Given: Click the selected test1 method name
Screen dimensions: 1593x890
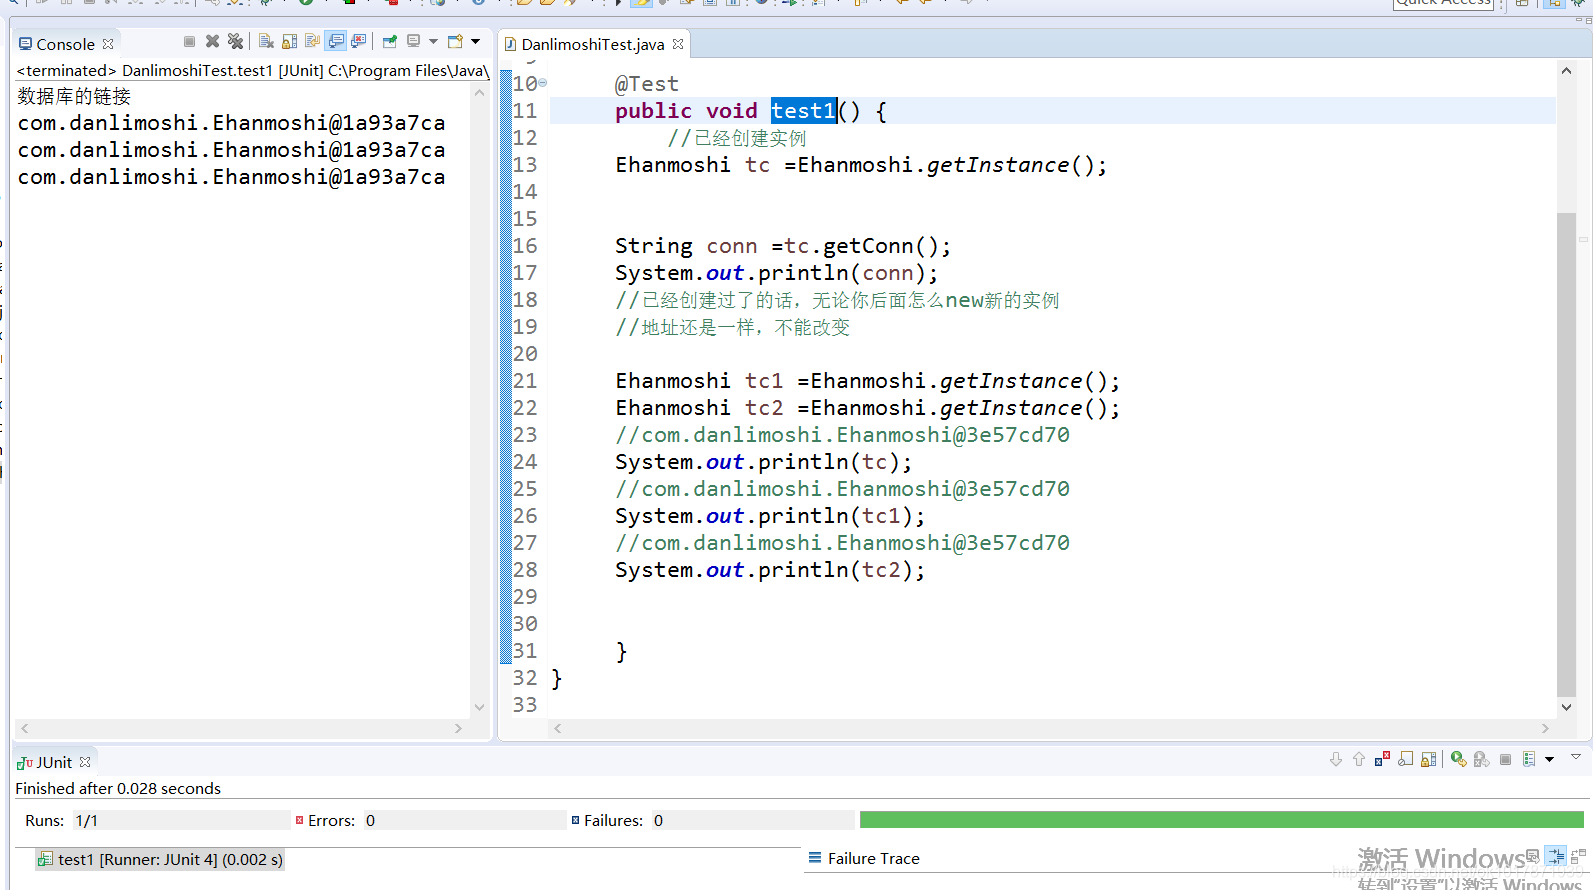Looking at the screenshot, I should click(x=803, y=111).
